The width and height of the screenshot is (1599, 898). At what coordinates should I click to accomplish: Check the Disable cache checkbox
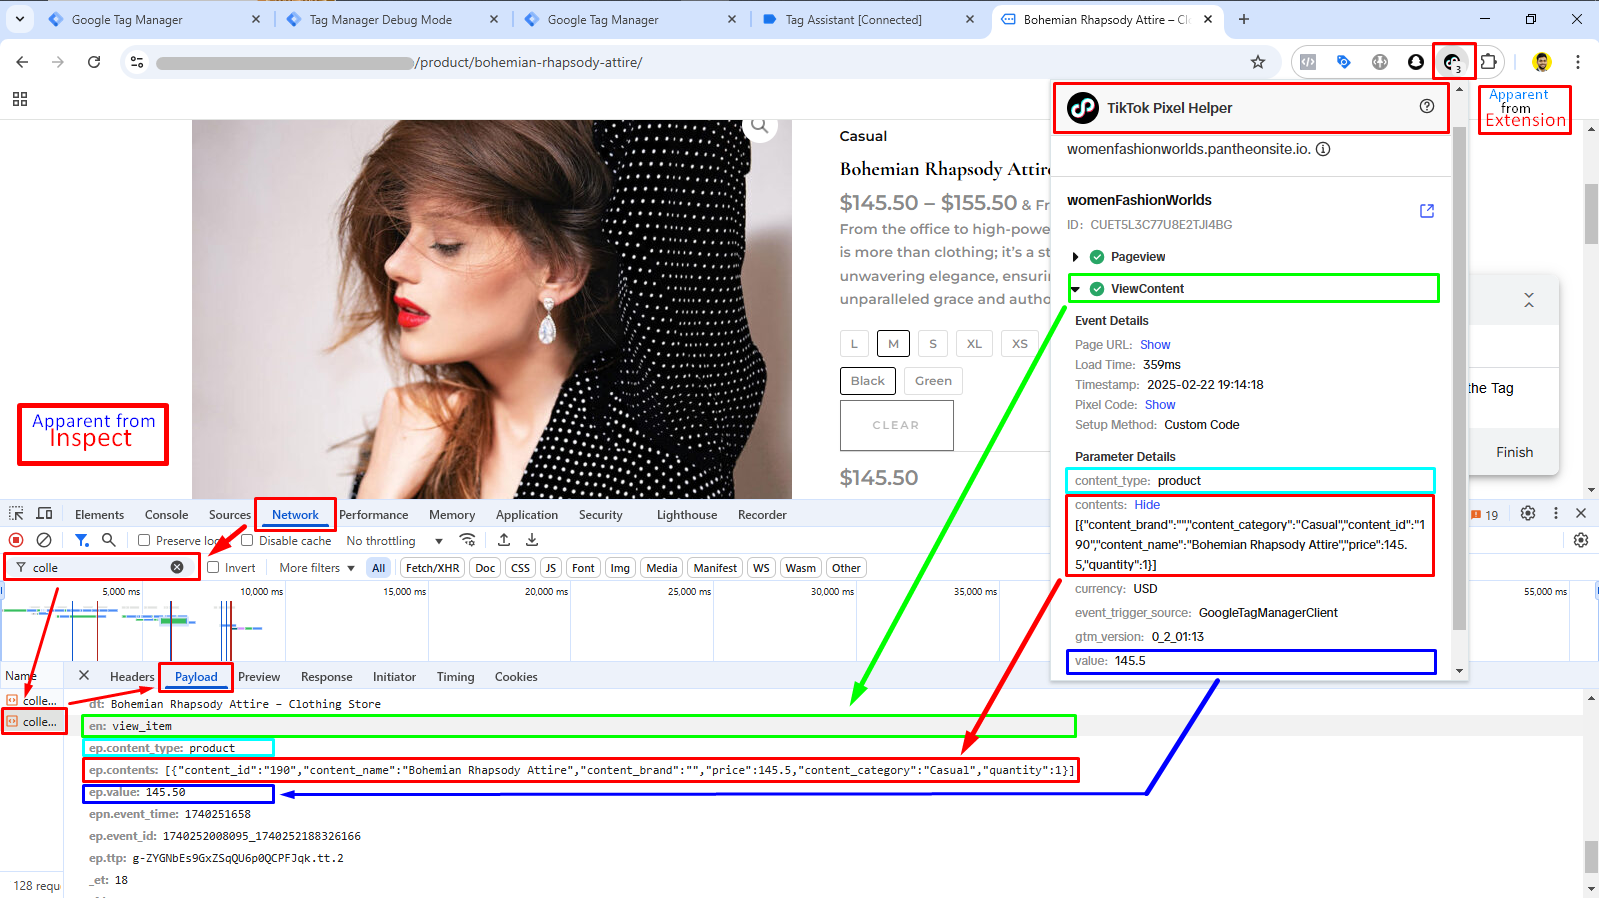pyautogui.click(x=247, y=540)
